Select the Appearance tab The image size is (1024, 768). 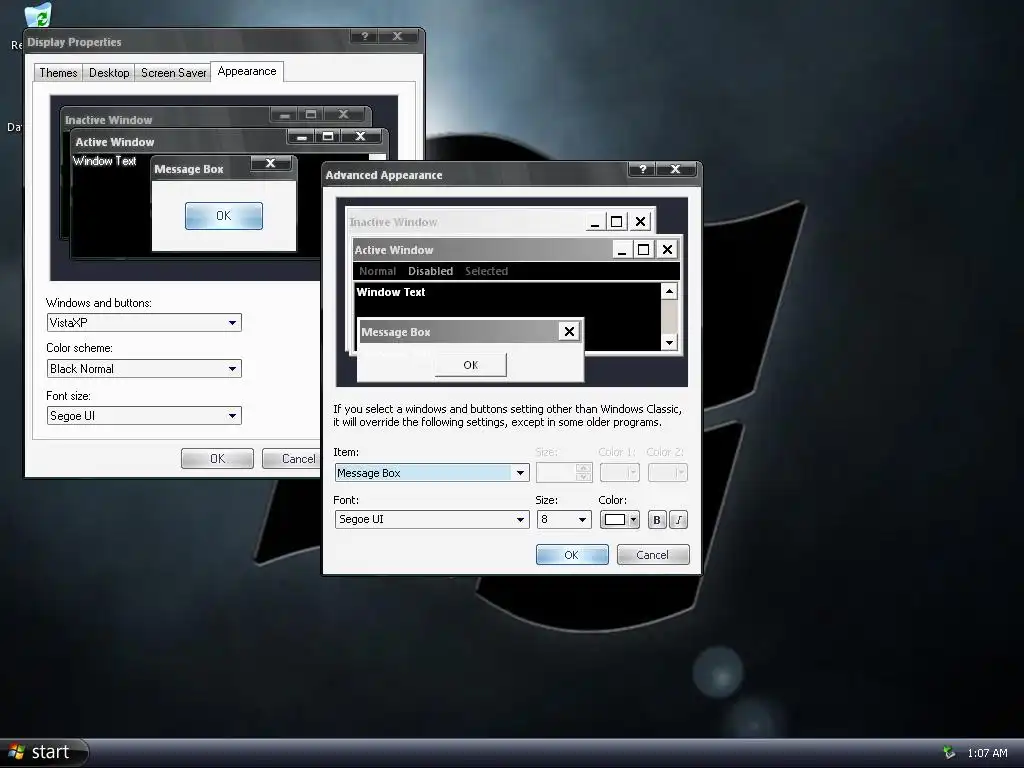pyautogui.click(x=247, y=71)
